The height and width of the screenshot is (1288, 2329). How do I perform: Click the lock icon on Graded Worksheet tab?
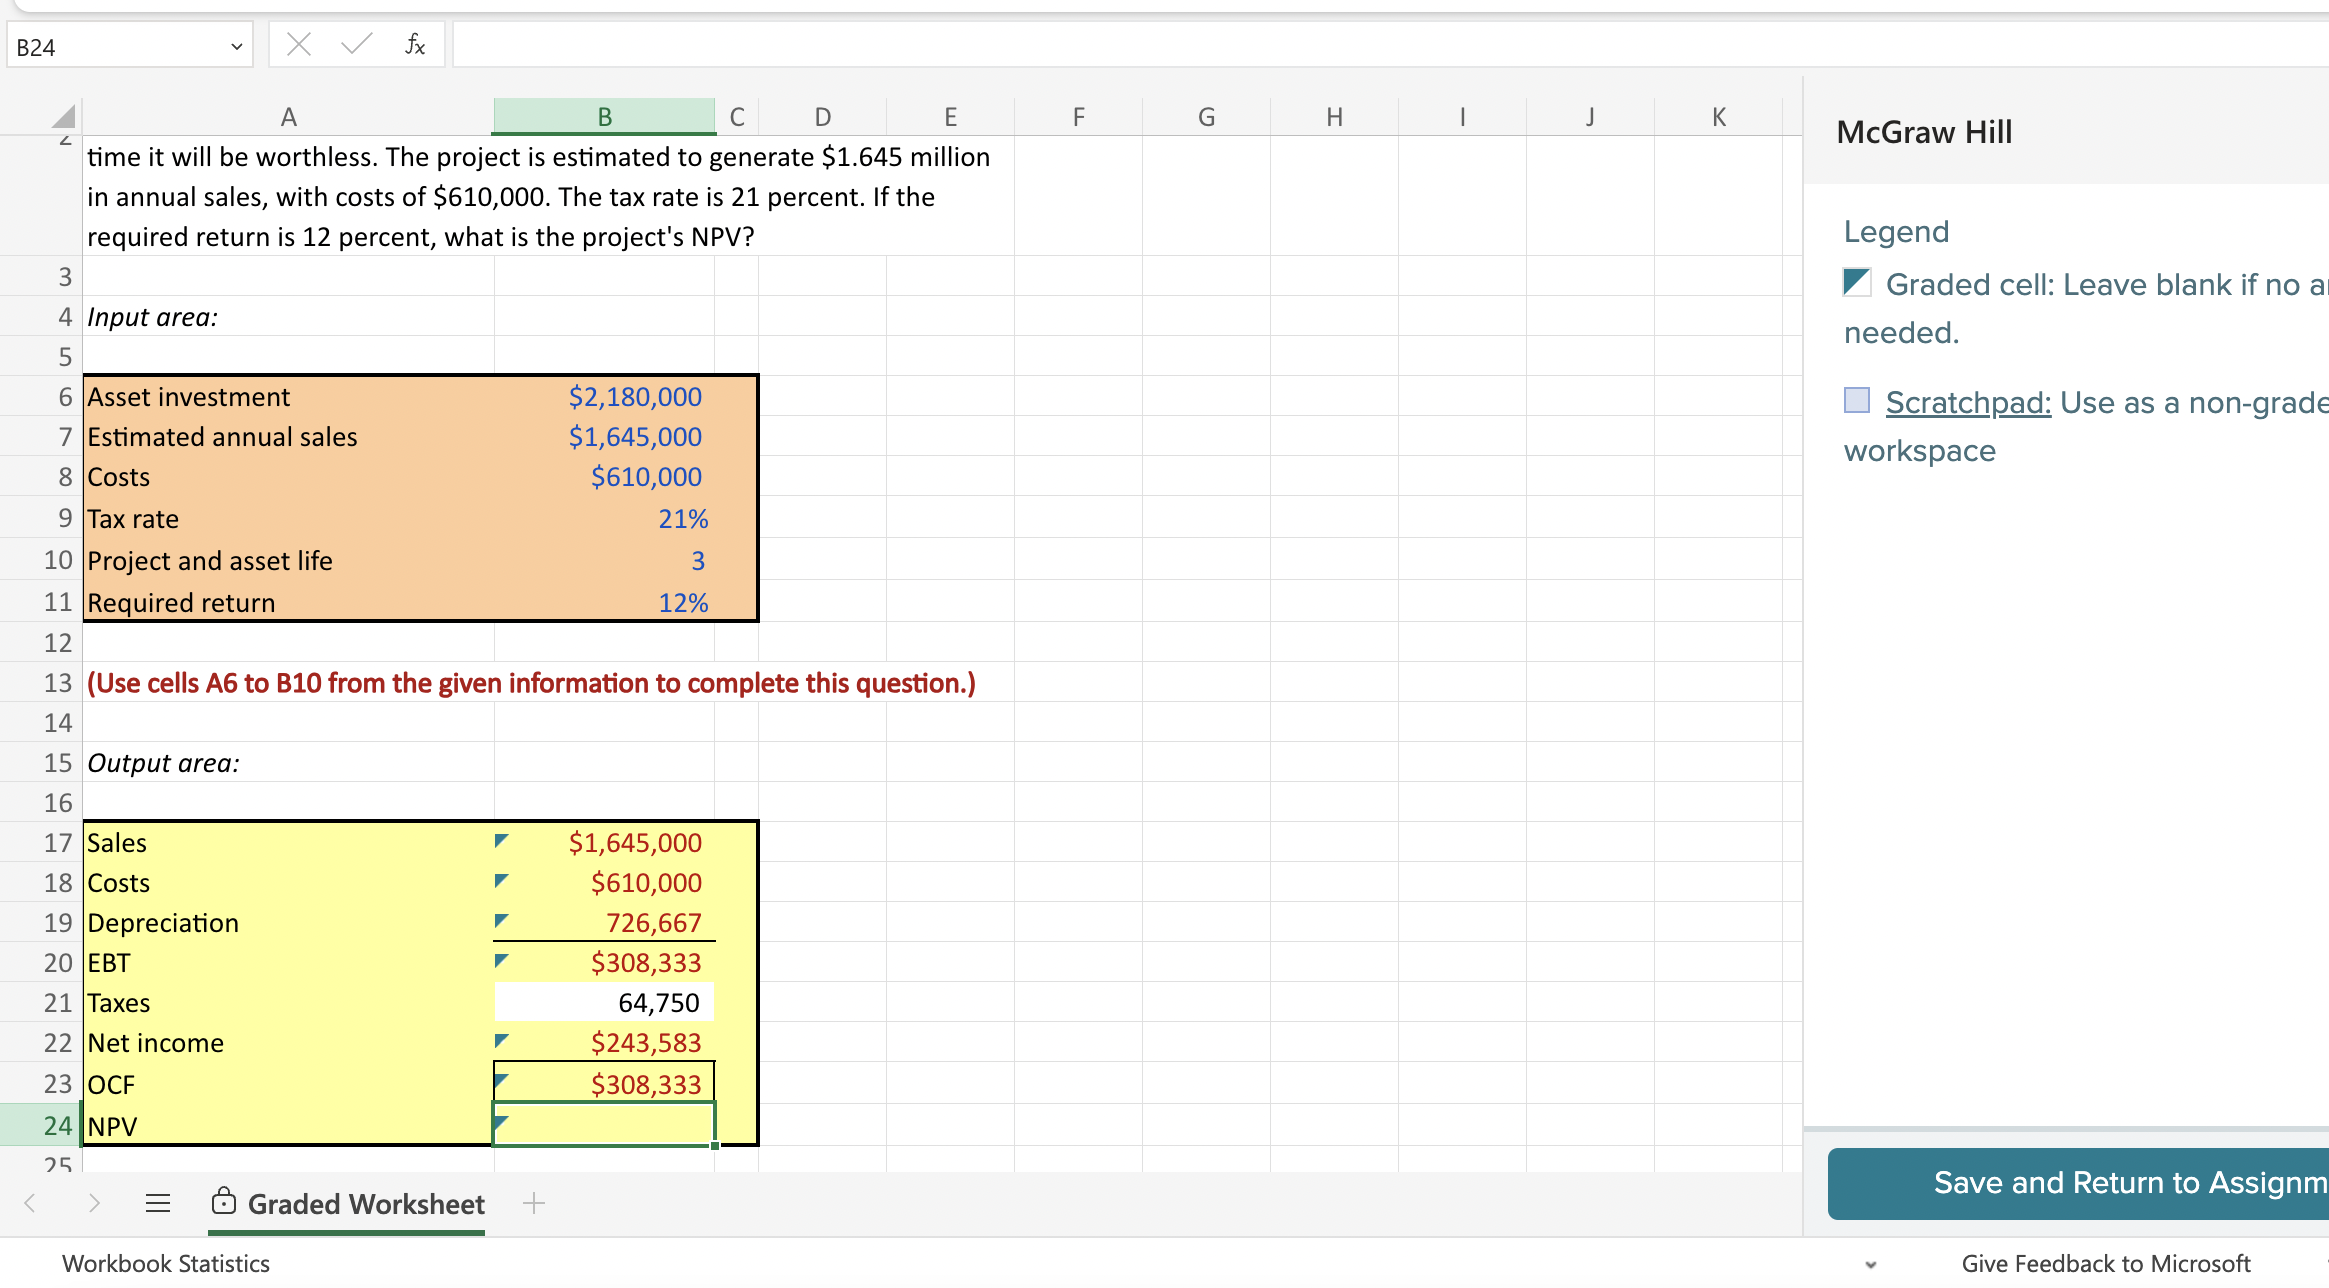tap(223, 1203)
